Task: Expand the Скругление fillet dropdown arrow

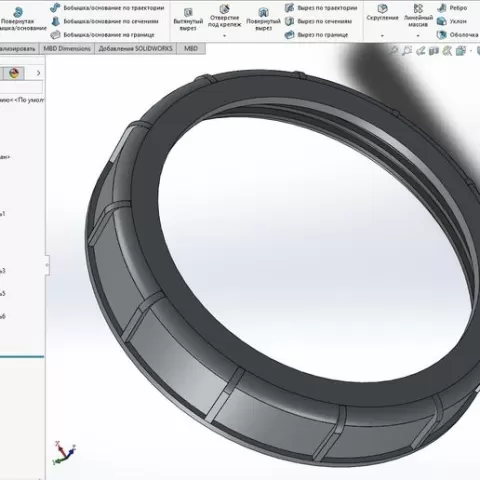Action: click(382, 36)
